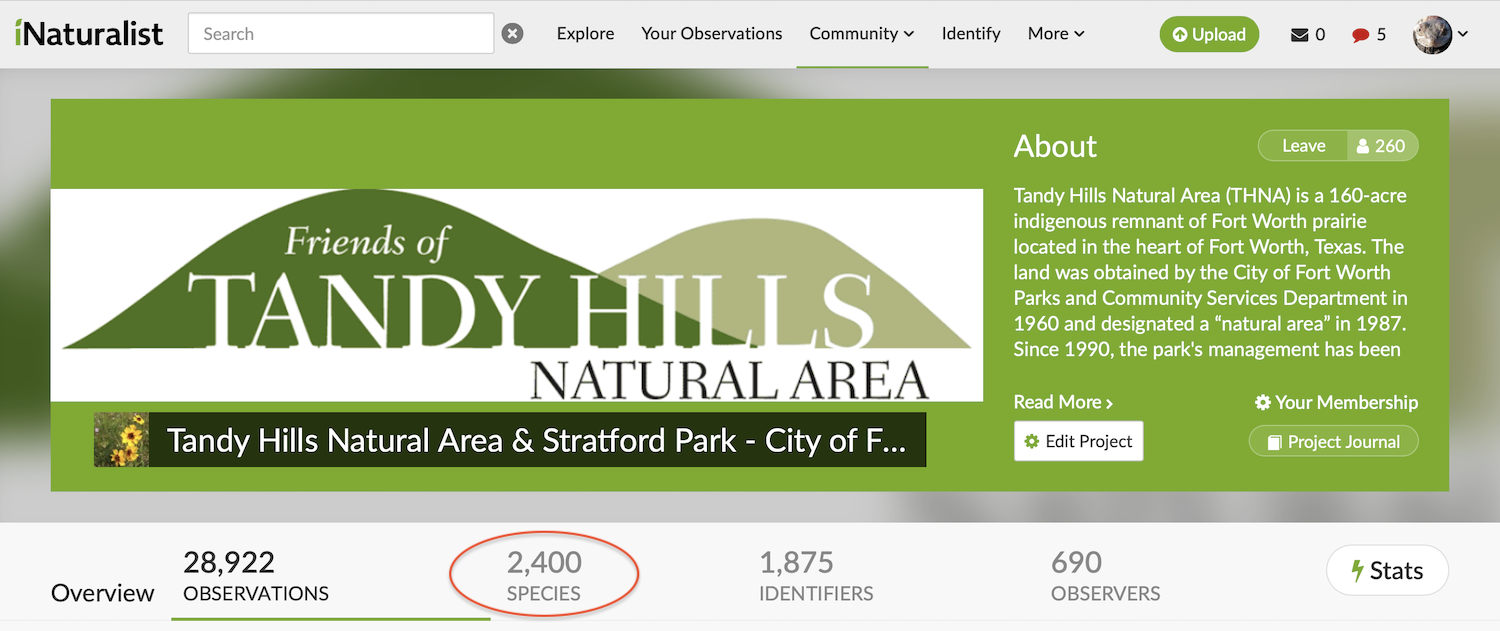1500x631 pixels.
Task: View the 2,400 Species tab
Action: click(x=544, y=576)
